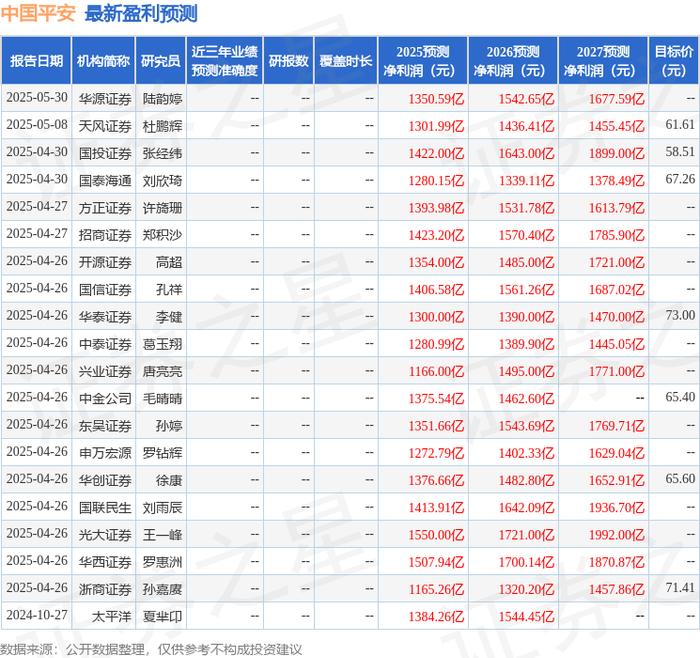Select the 2027预测净利润 column header
Screen dimensions: 700x658
click(603, 61)
